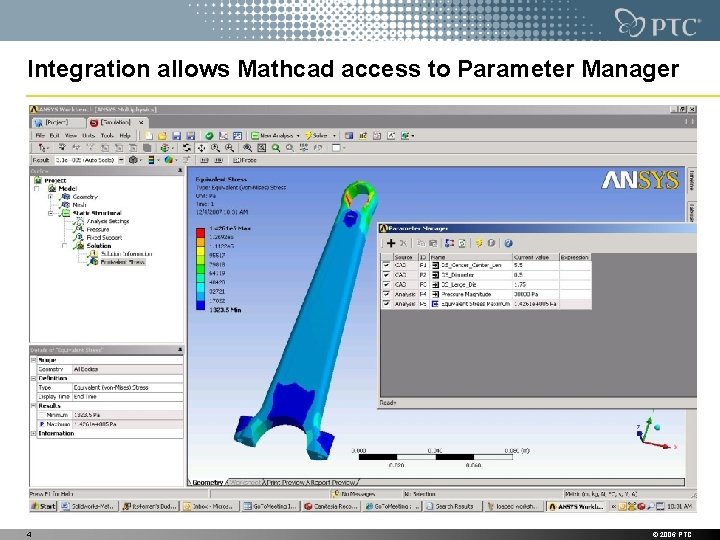The height and width of the screenshot is (540, 720).
Task: Click the Solve lightning button
Action: pyautogui.click(x=316, y=135)
